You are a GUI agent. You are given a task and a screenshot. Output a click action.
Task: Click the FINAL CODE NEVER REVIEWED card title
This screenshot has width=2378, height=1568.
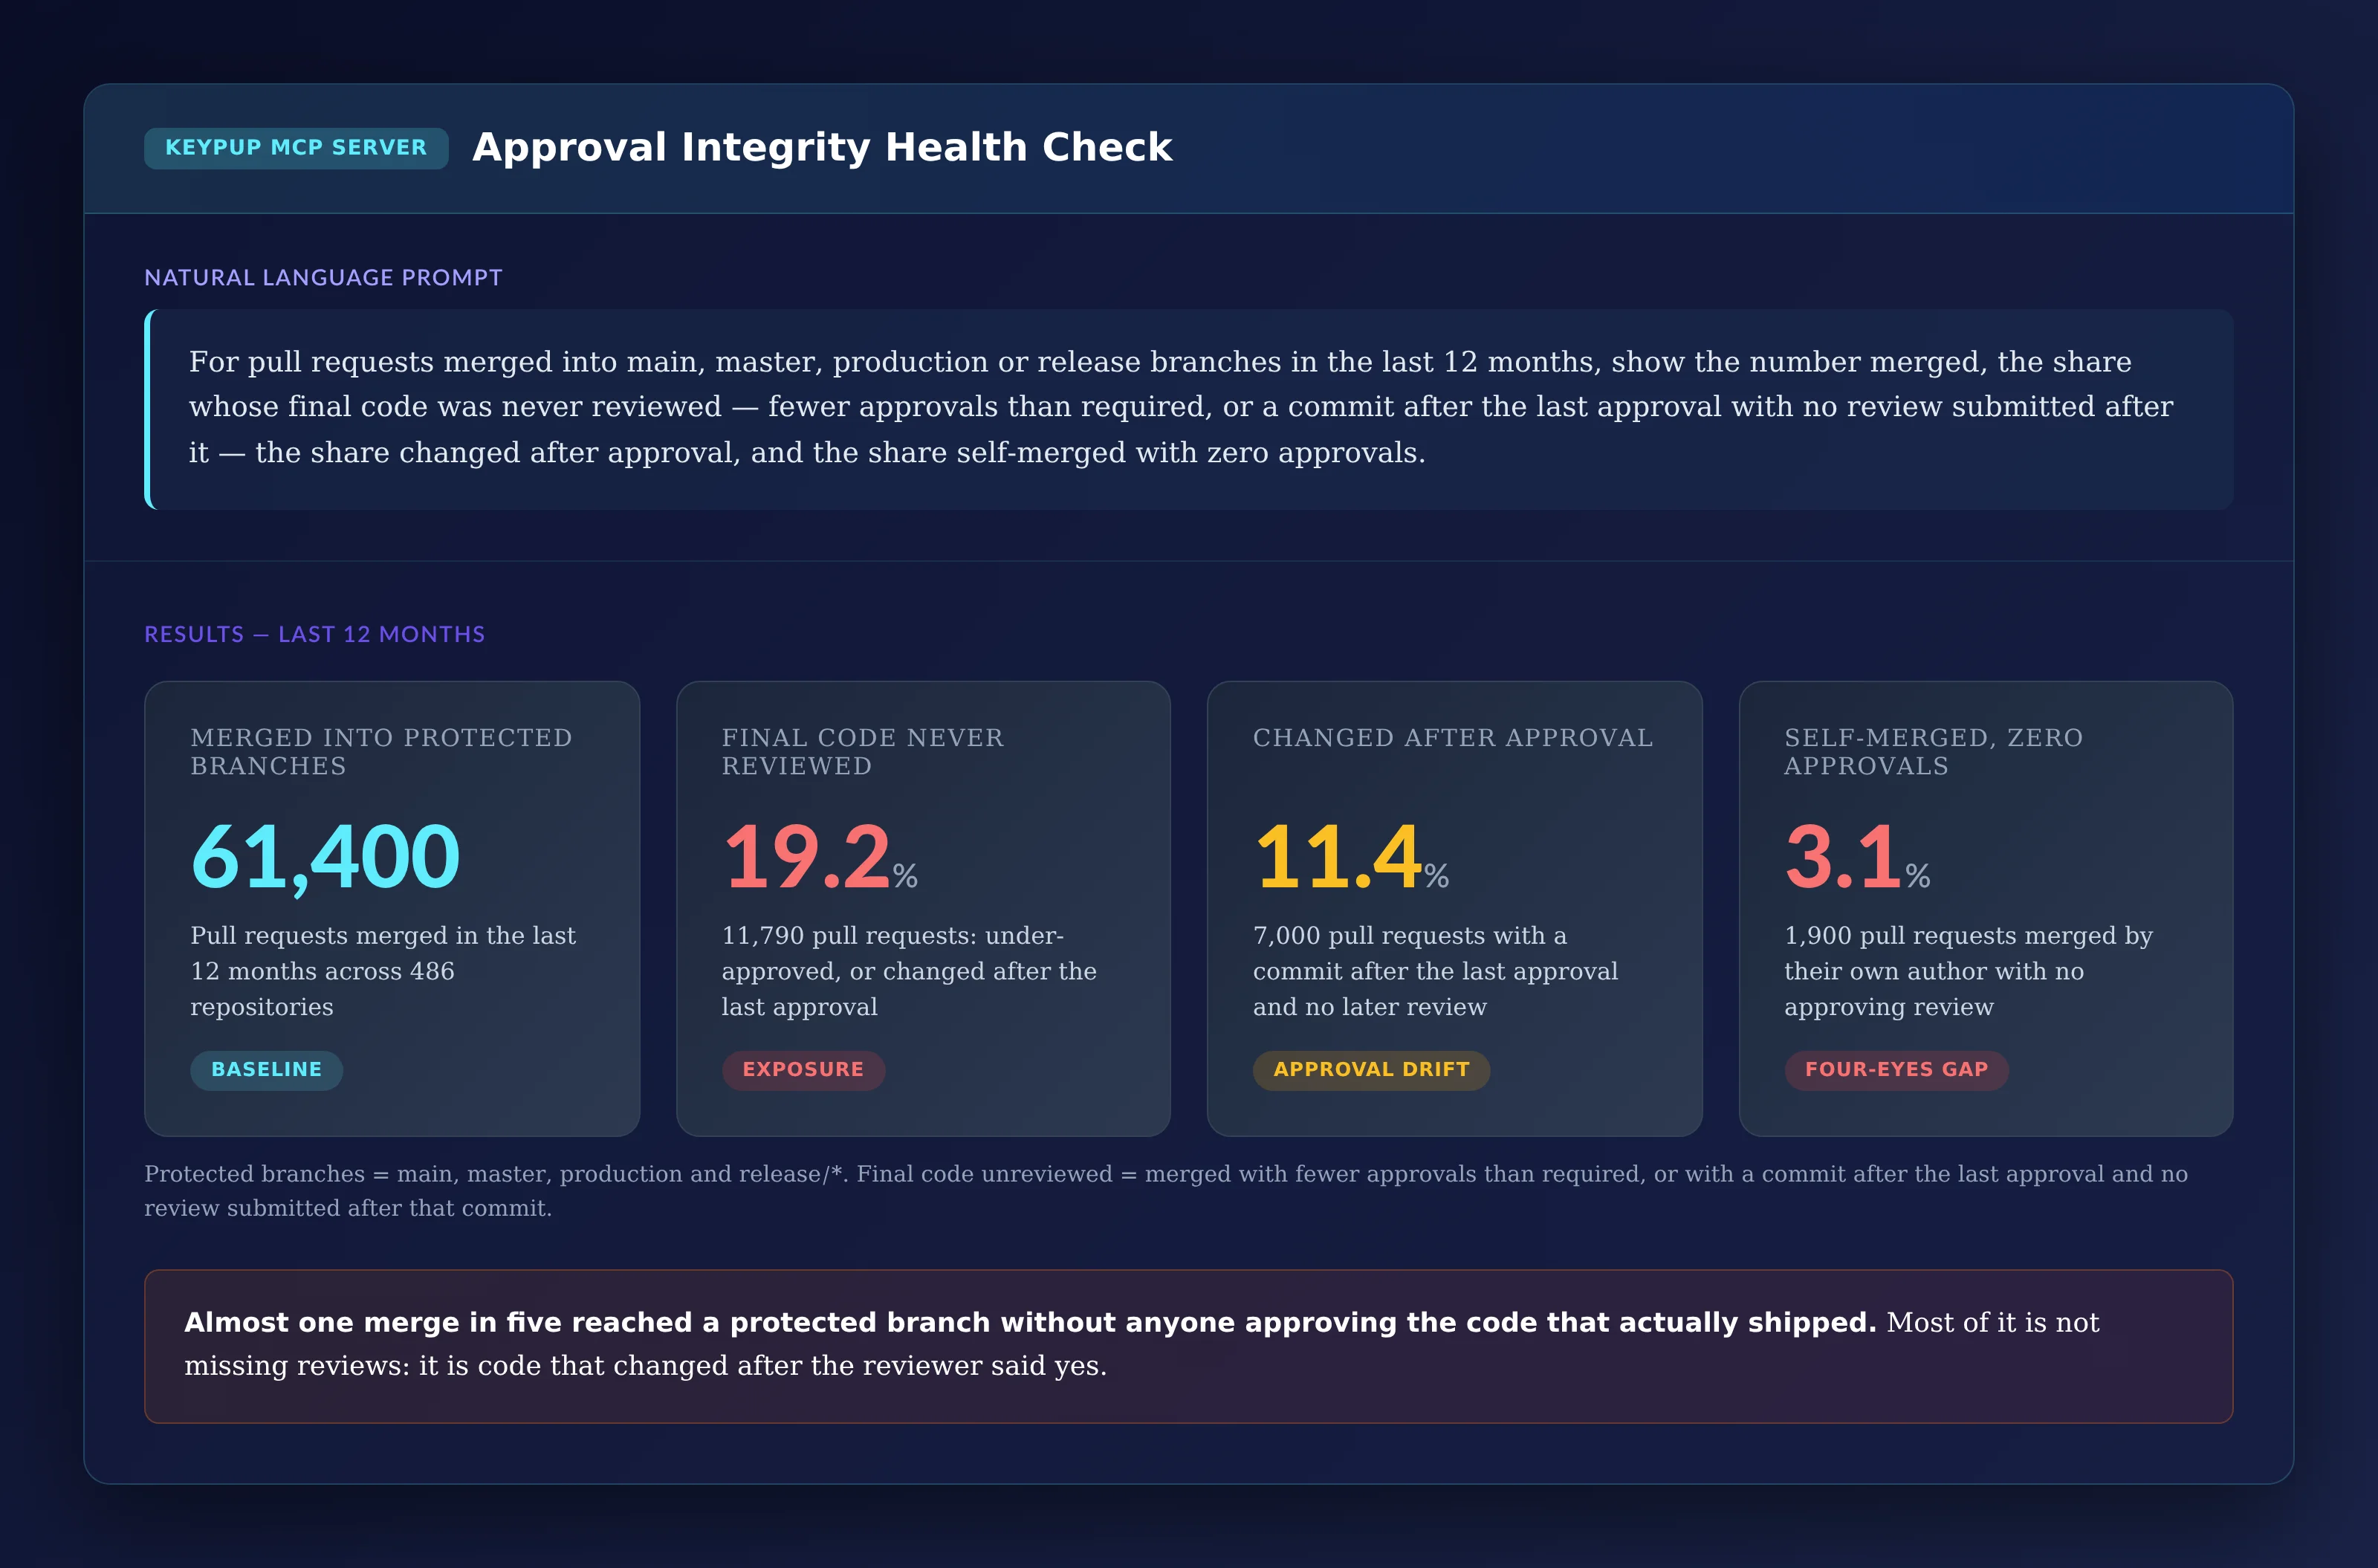pos(862,751)
